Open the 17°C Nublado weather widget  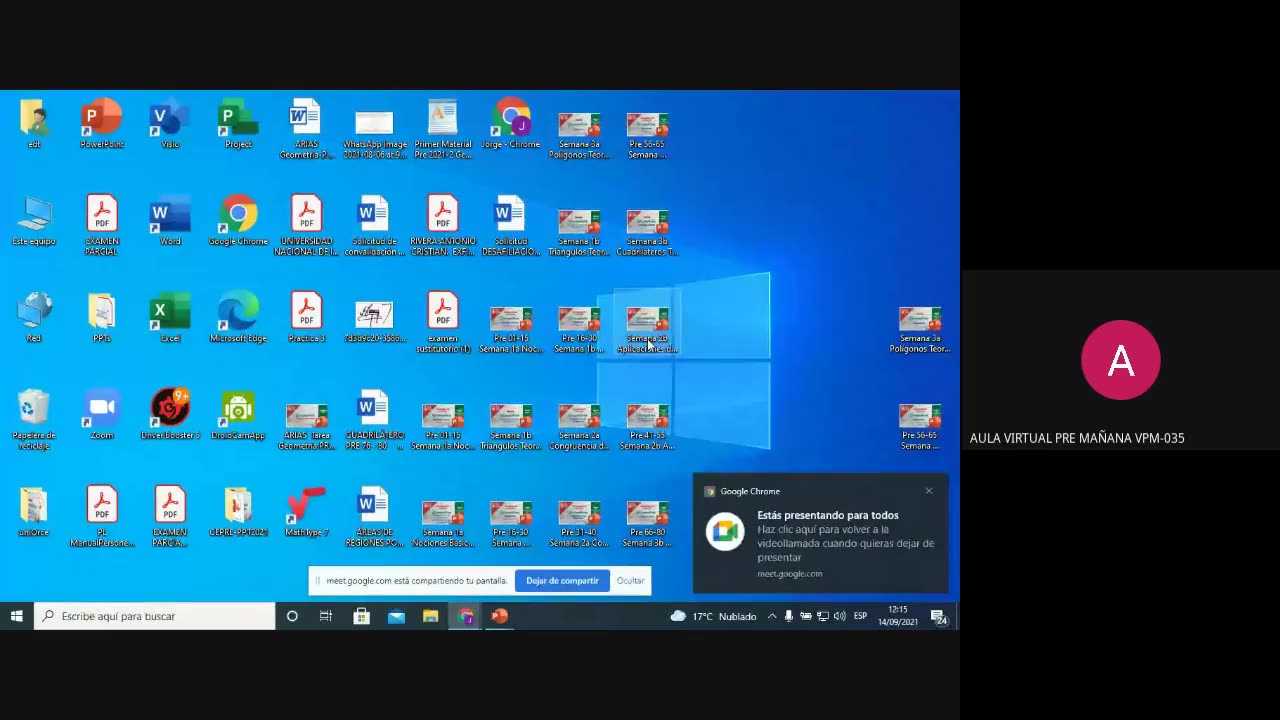pos(713,616)
